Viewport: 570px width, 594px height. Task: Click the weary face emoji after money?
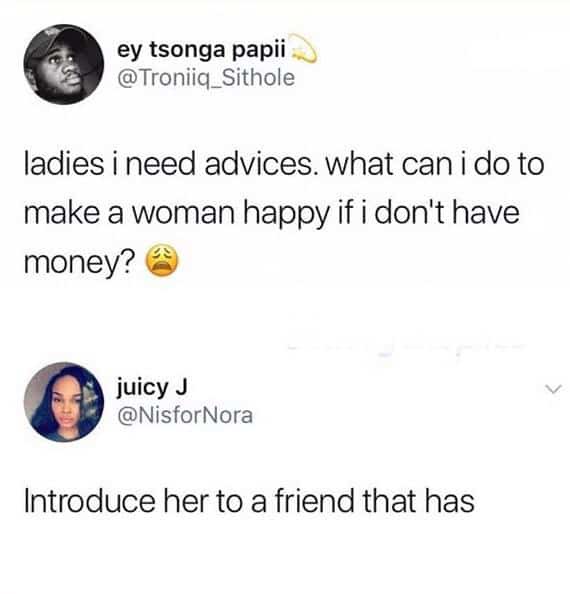pos(162,261)
